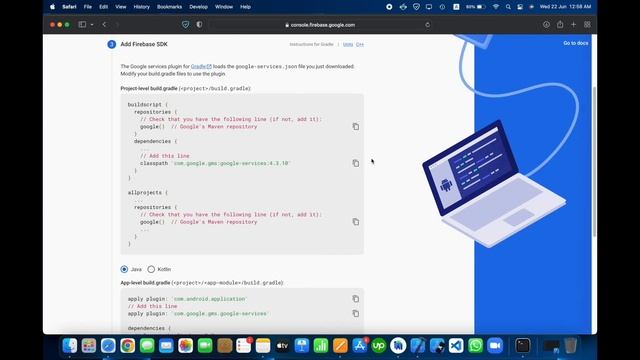
Task: Open Google Chrome from the Dock
Action: pyautogui.click(x=127, y=346)
